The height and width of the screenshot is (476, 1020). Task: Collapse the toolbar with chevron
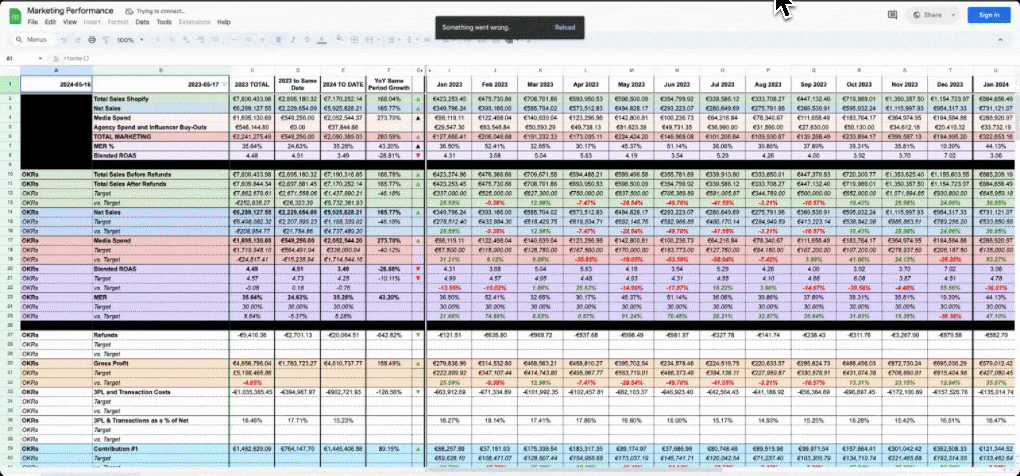(1000, 40)
